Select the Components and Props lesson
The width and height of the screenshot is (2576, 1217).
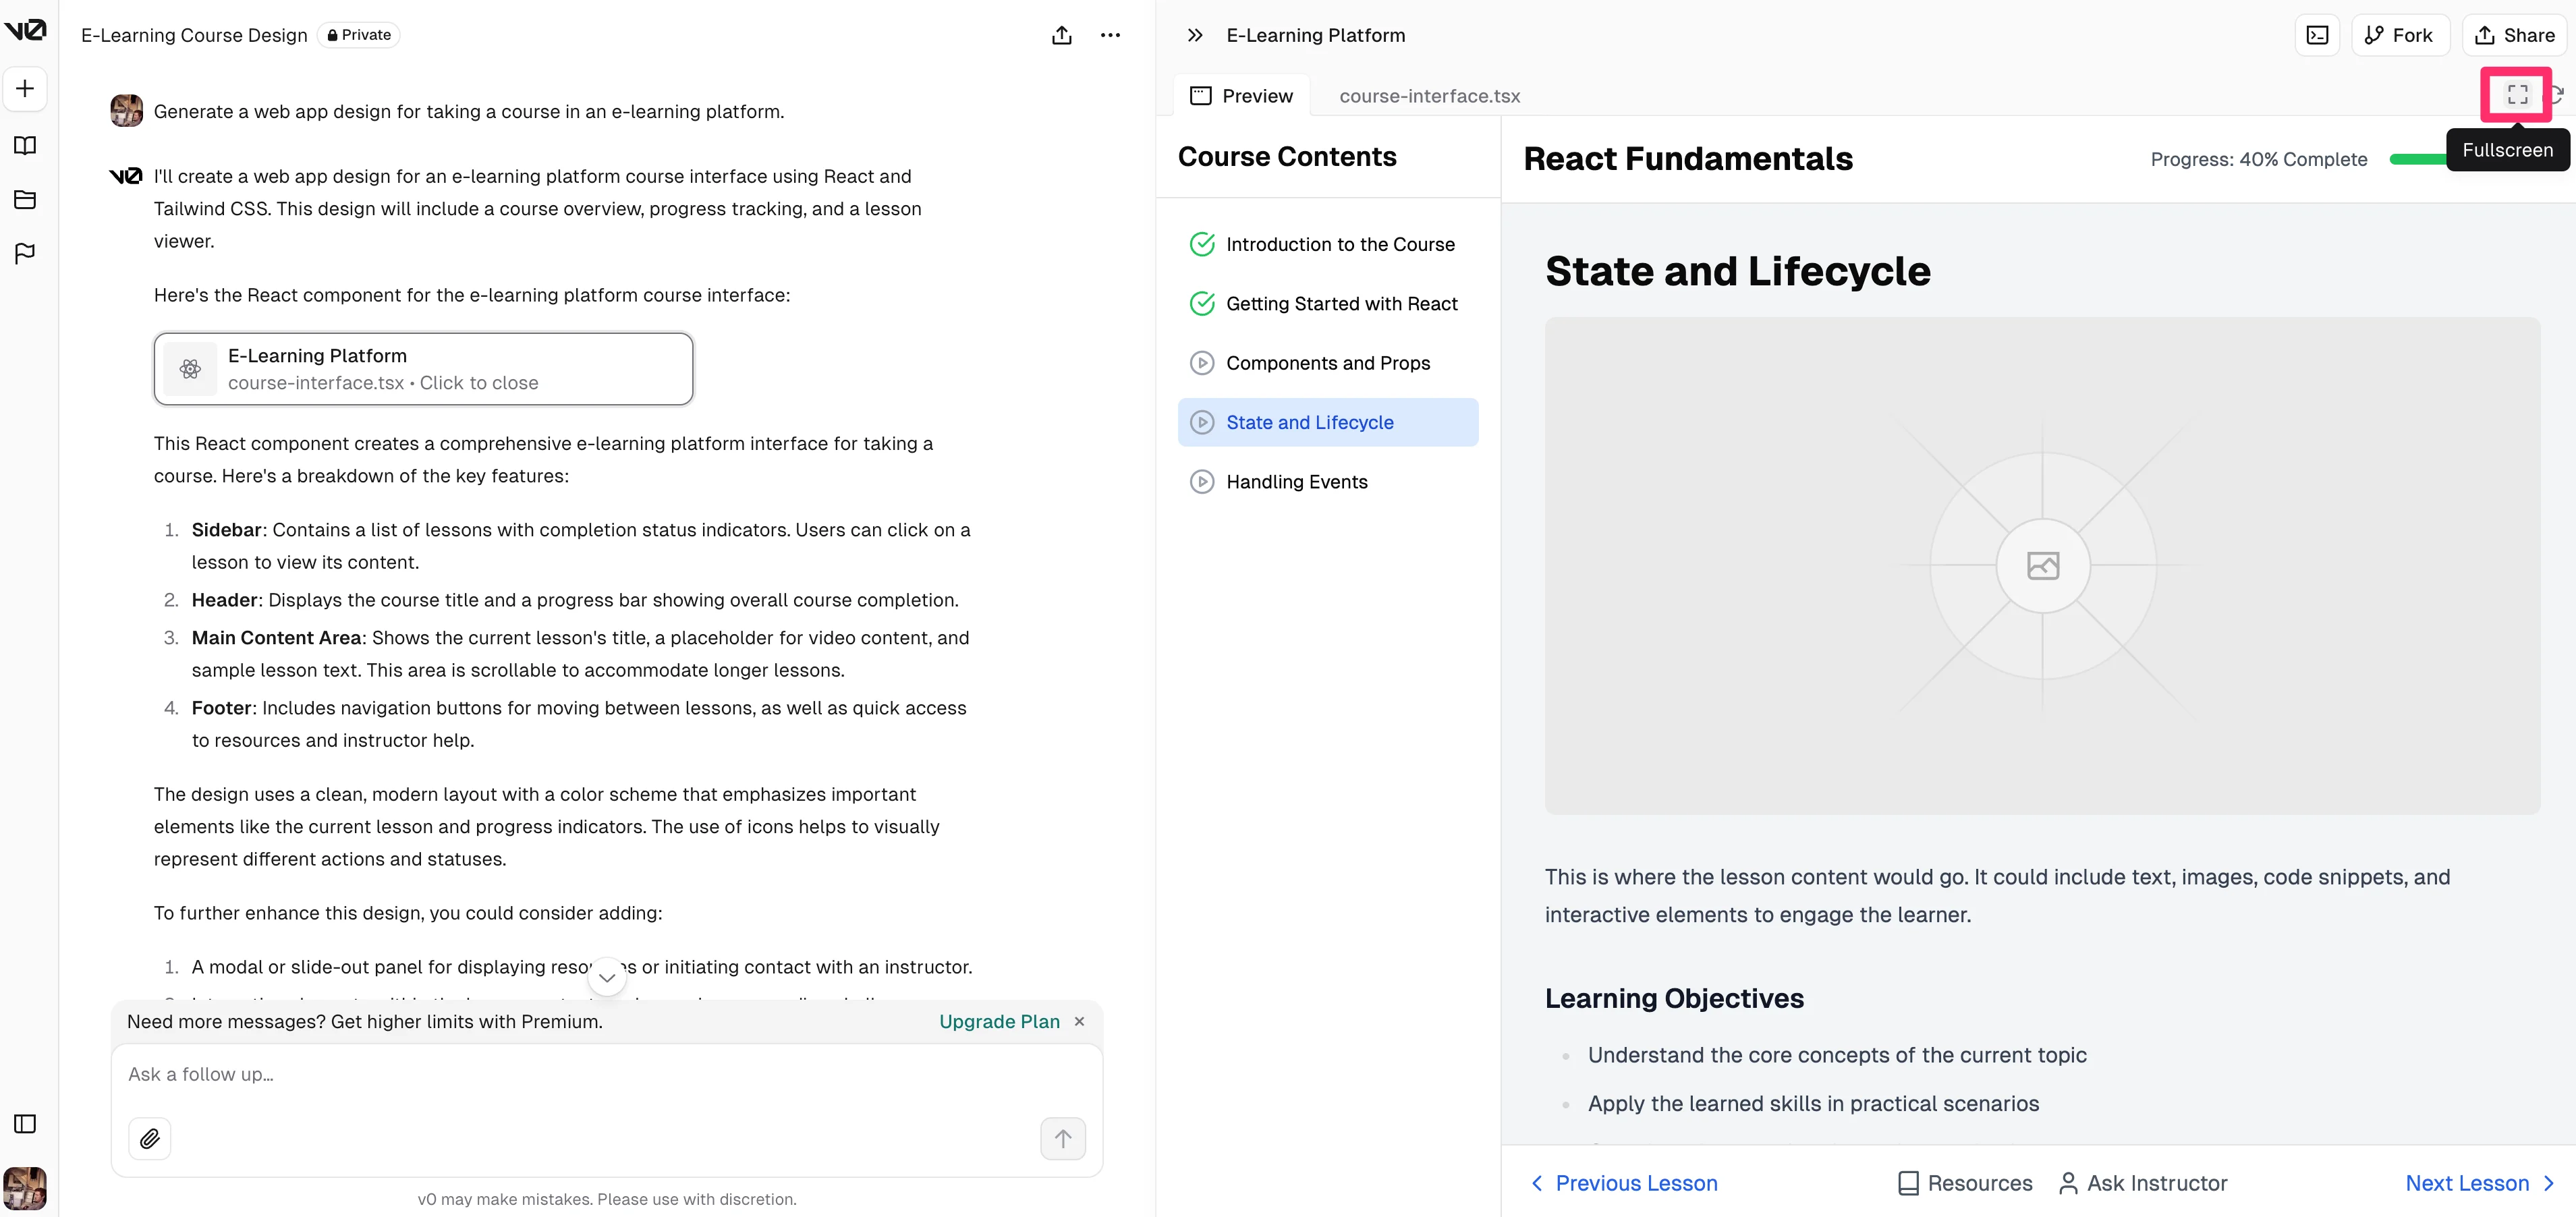pos(1327,363)
